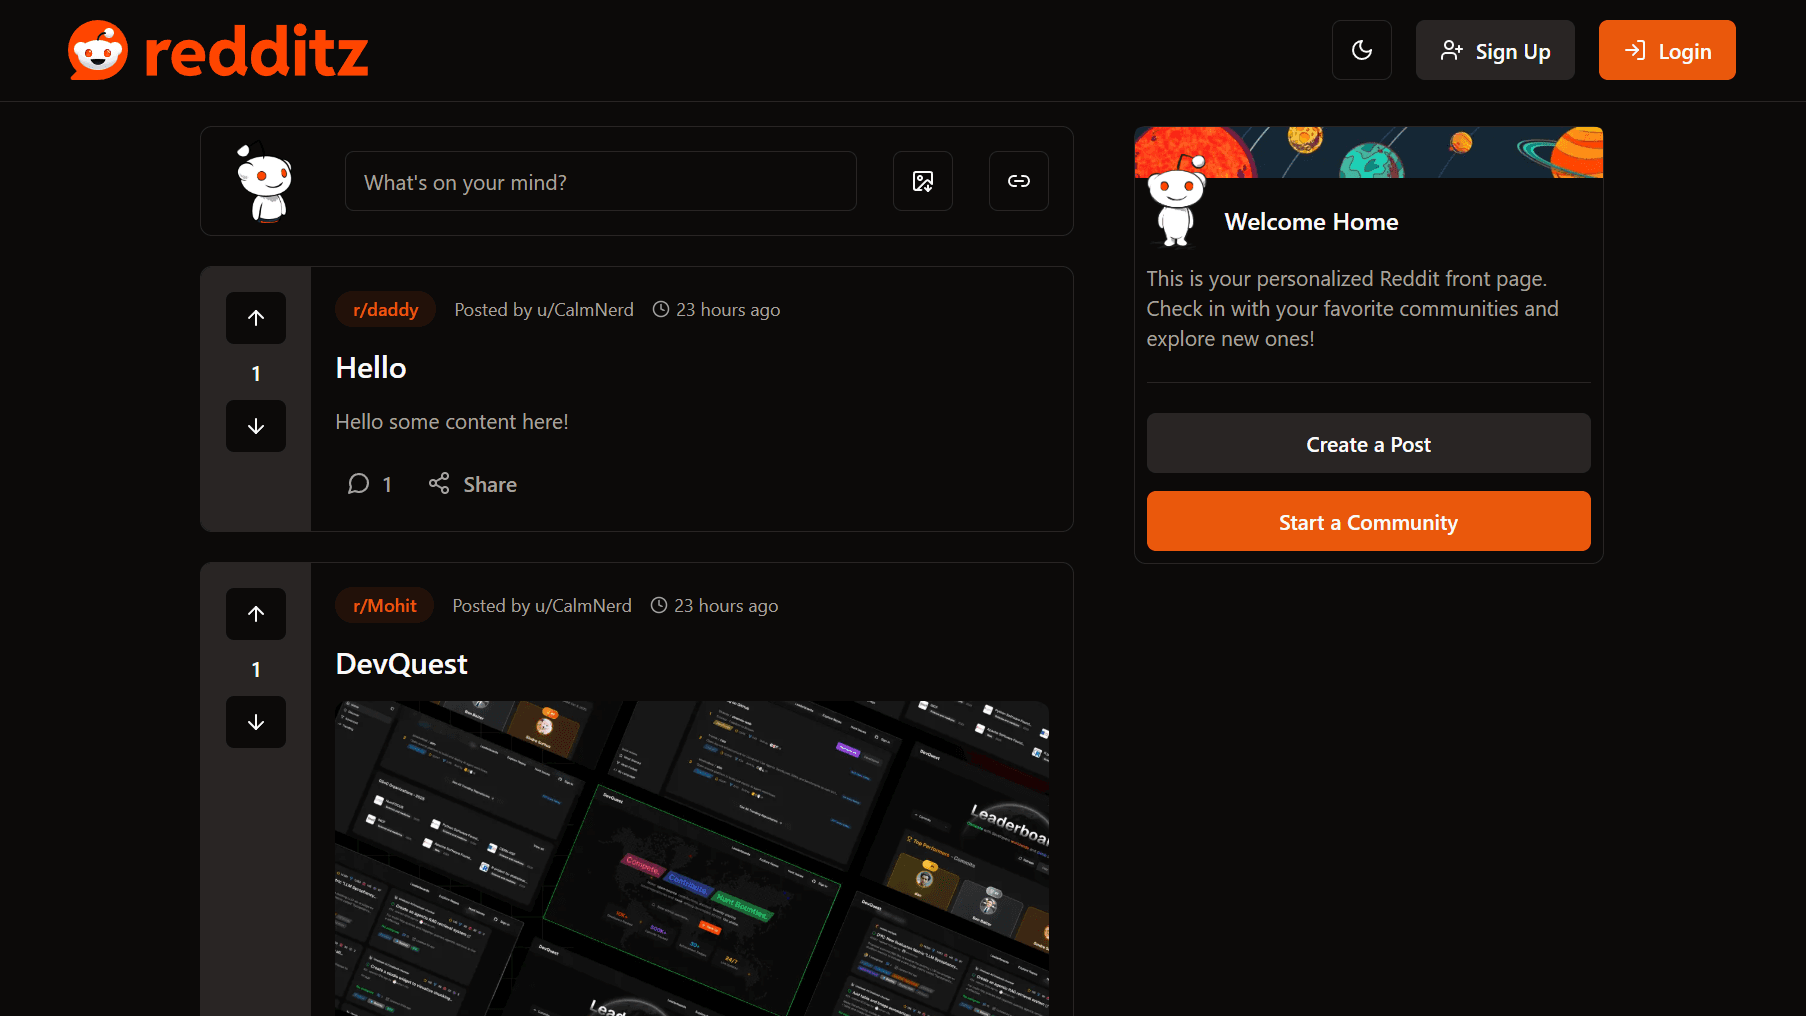Add an image post via image icon
The height and width of the screenshot is (1016, 1806).
923,181
